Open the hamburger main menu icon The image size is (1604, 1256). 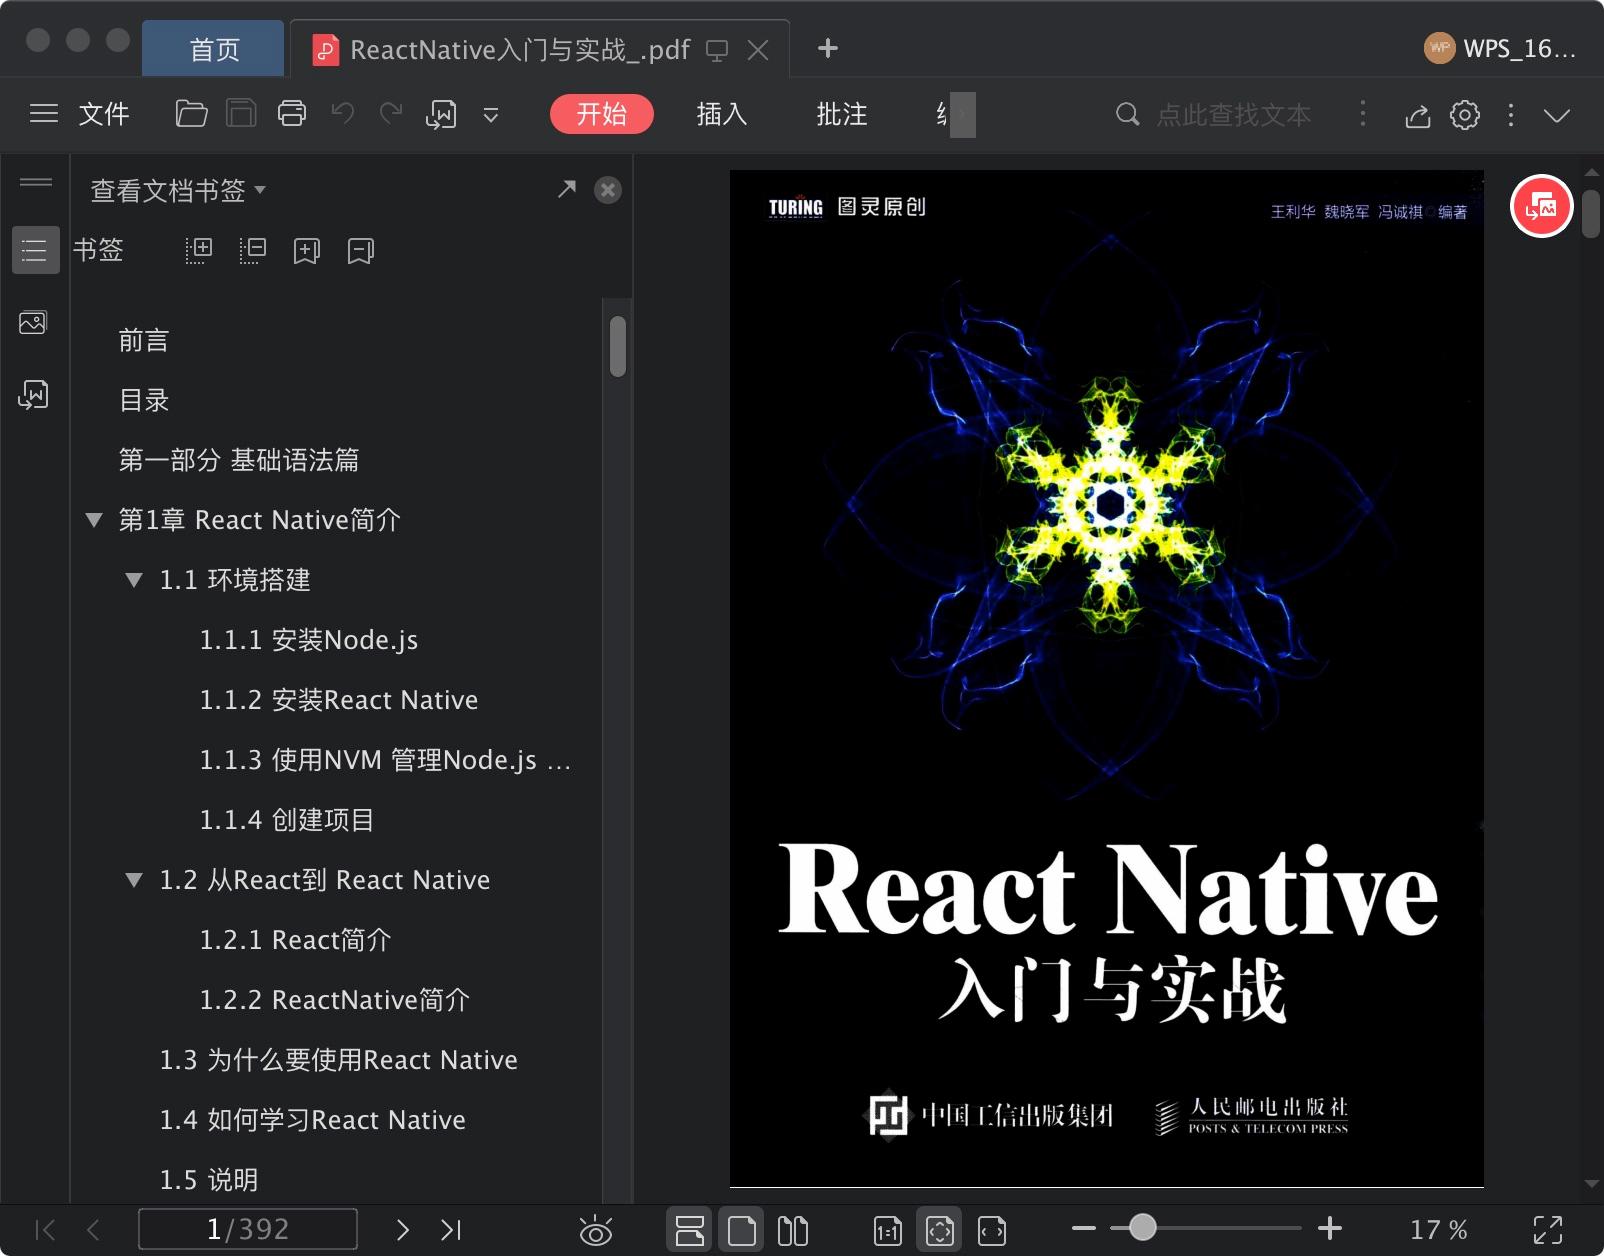click(44, 114)
